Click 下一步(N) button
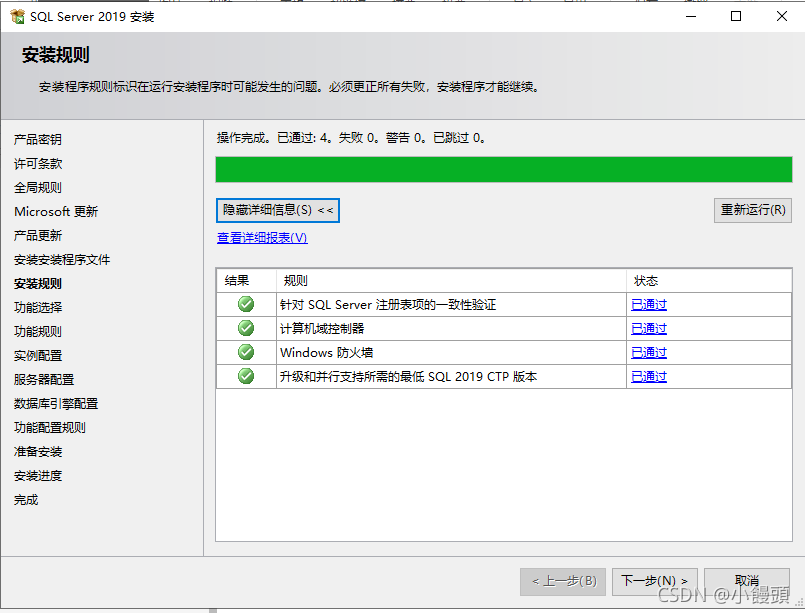The image size is (805, 613). (655, 581)
